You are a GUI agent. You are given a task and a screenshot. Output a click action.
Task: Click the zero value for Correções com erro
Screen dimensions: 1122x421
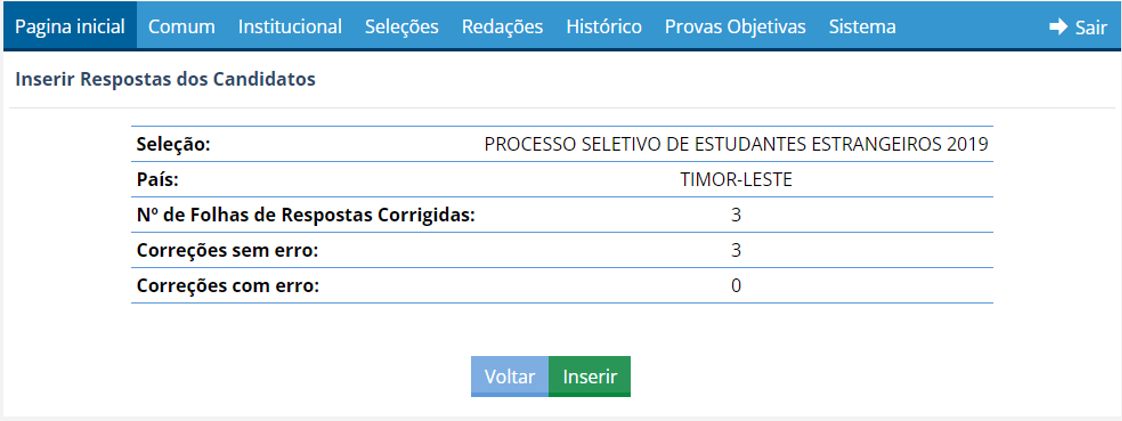pos(736,286)
